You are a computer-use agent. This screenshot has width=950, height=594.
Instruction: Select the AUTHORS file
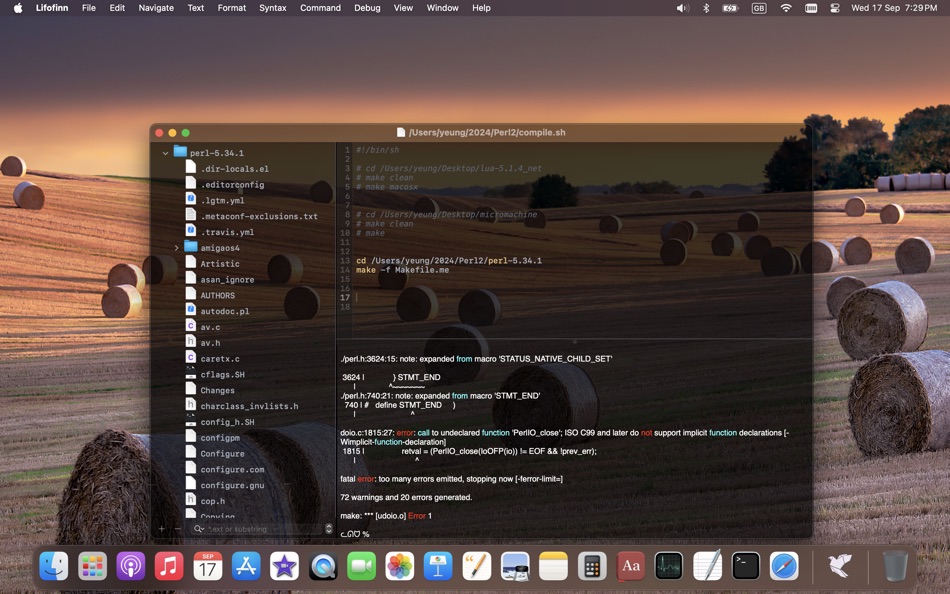click(218, 295)
